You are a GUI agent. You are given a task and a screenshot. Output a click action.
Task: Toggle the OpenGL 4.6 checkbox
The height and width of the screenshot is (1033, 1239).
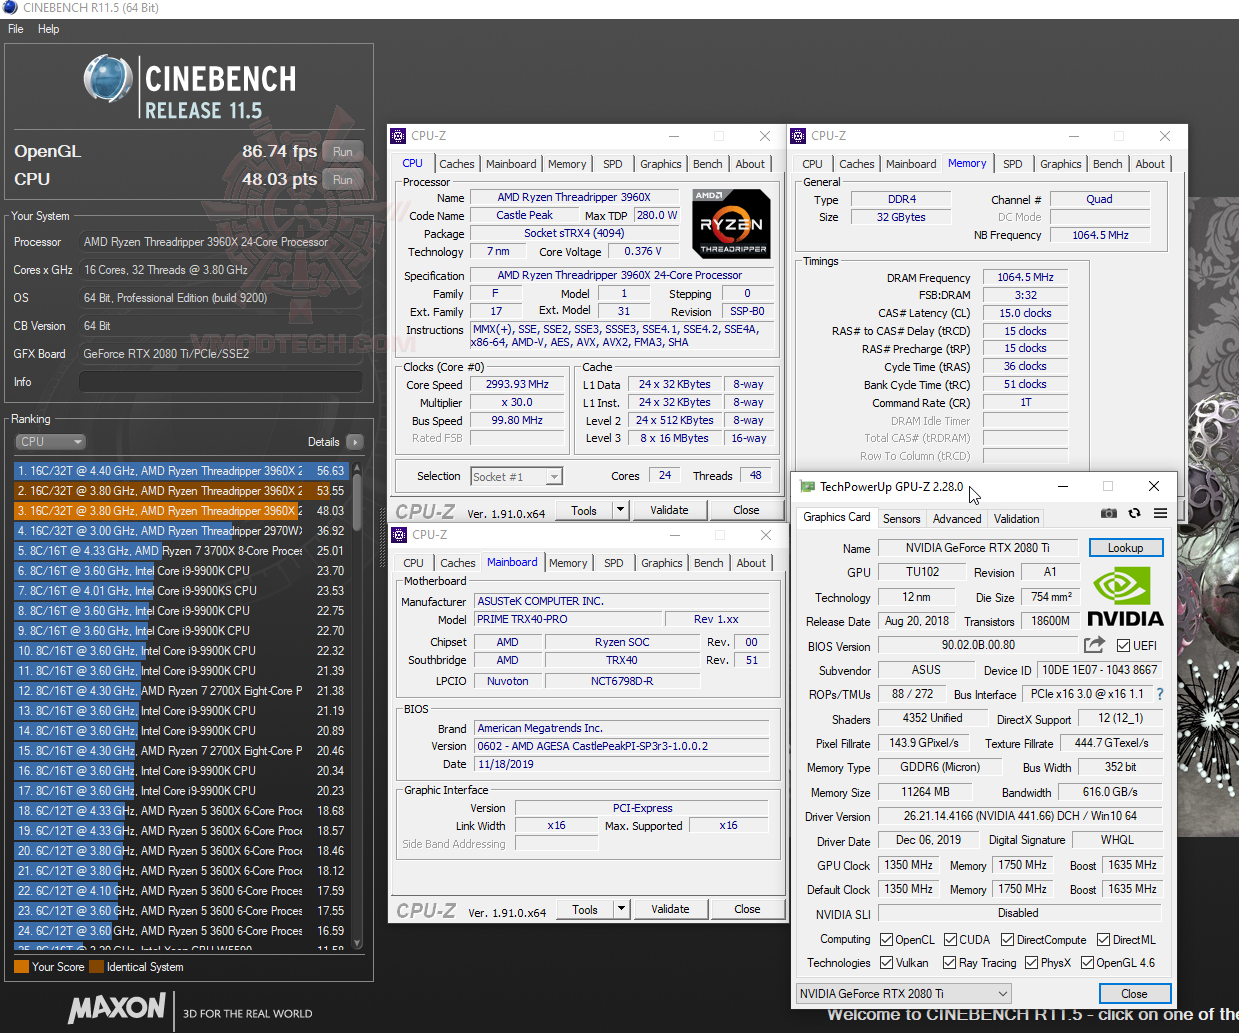1087,963
